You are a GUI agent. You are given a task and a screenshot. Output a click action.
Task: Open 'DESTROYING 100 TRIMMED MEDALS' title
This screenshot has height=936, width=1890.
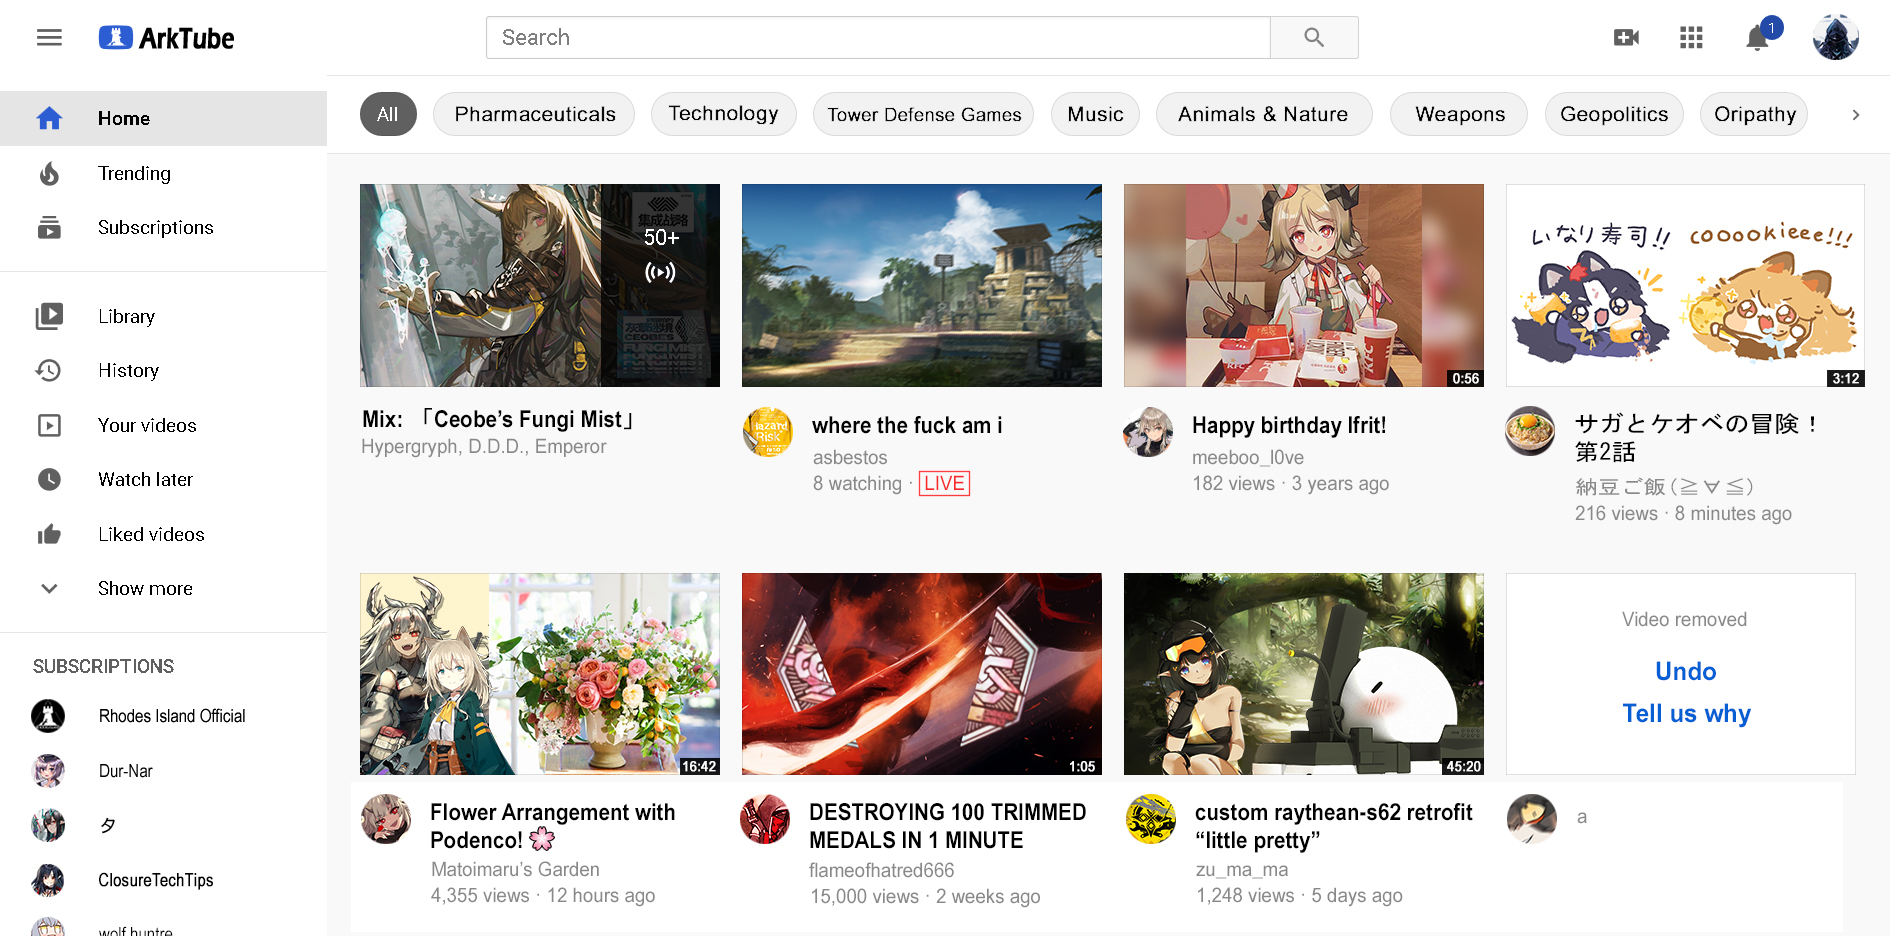(x=948, y=826)
